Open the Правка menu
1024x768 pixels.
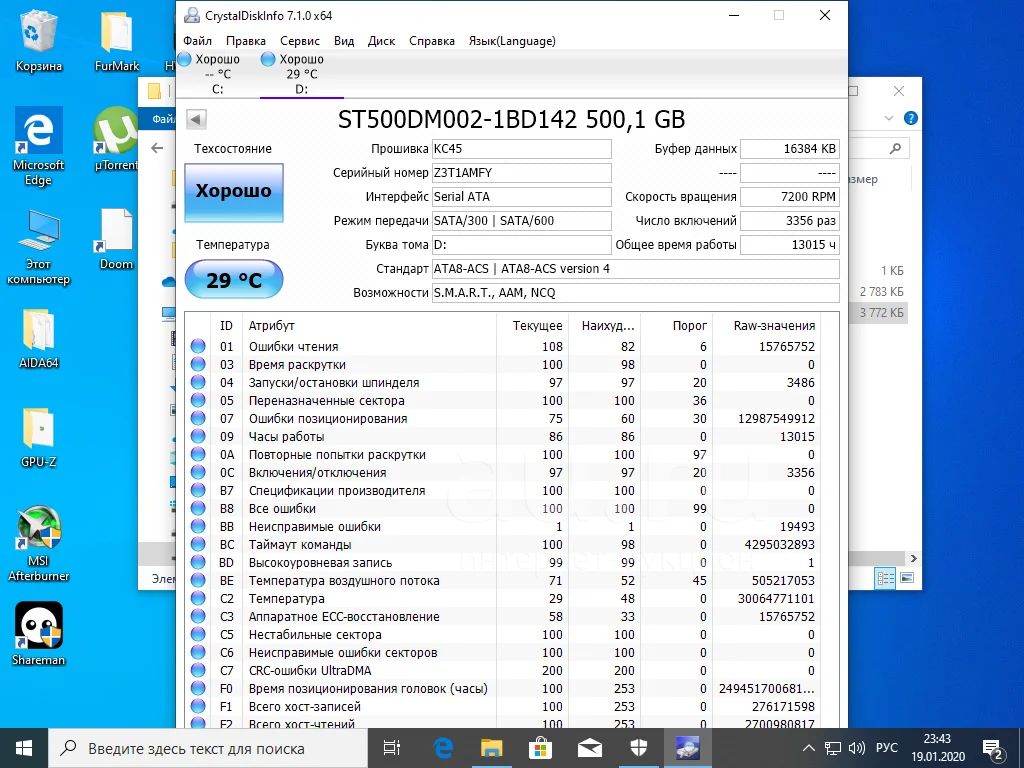pos(246,40)
